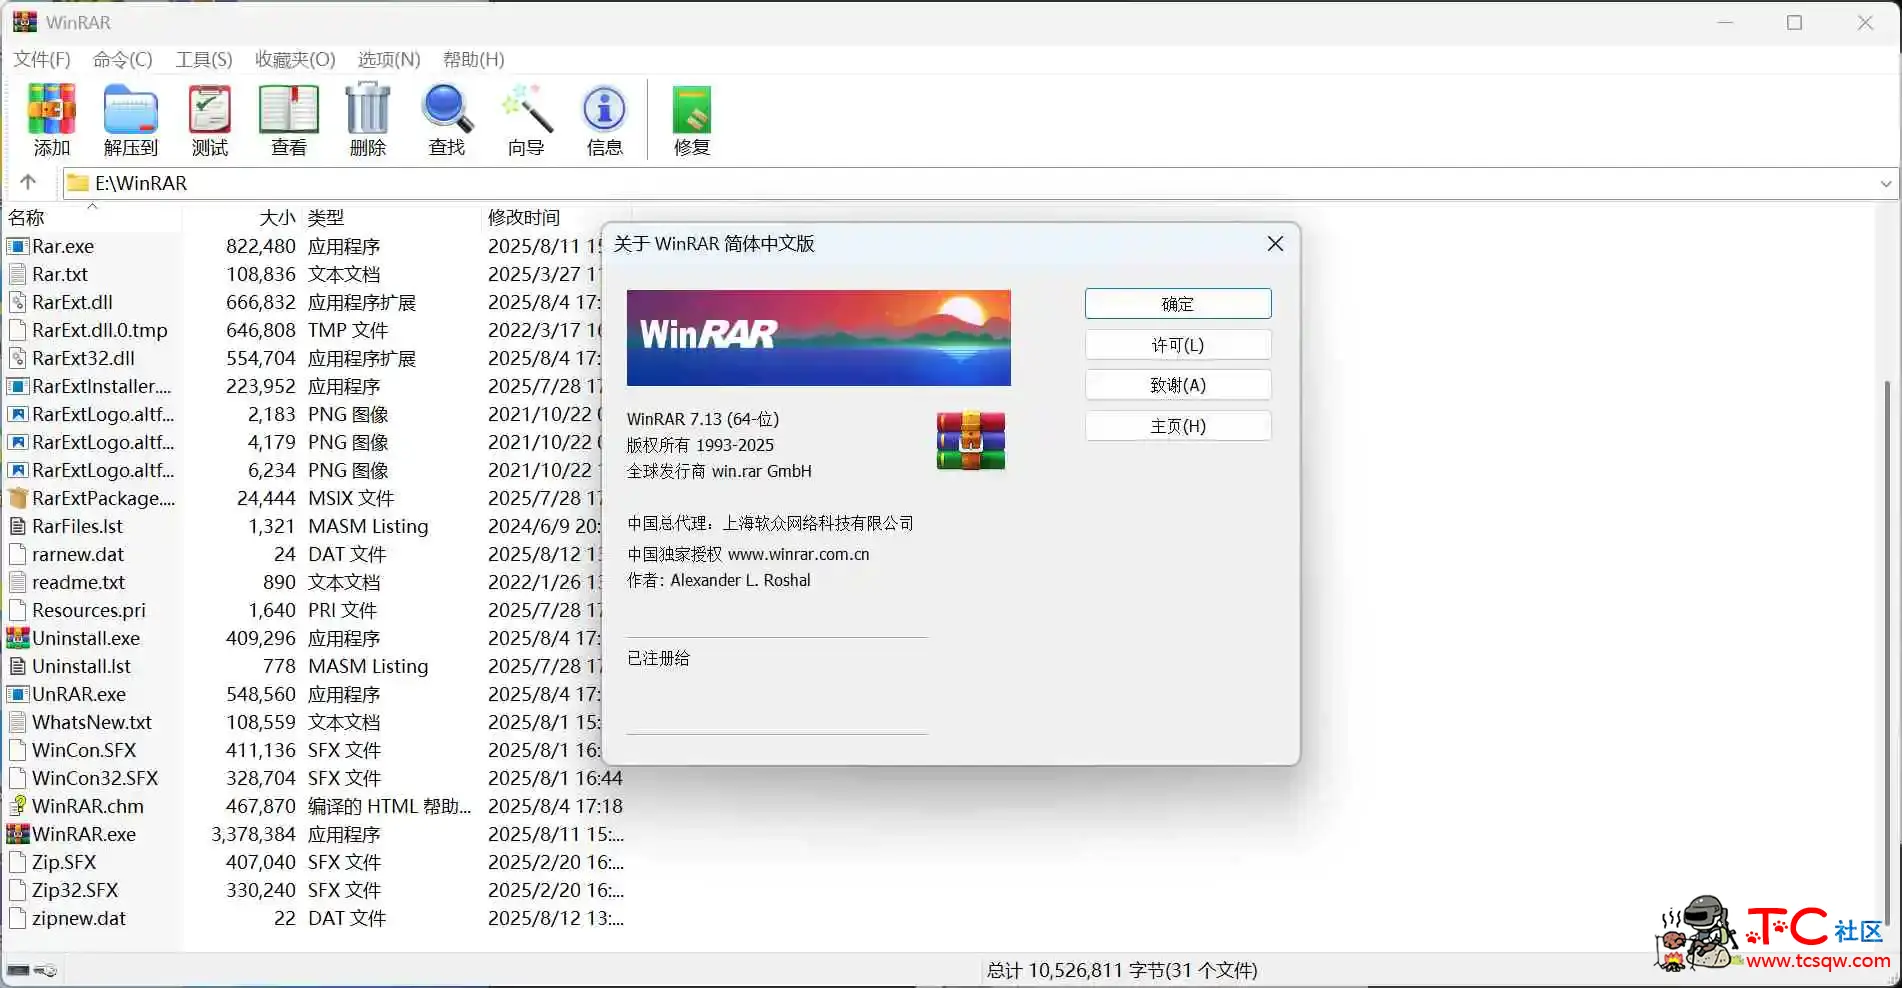Viewport: 1902px width, 988px height.
Task: Go up one folder with the arrow
Action: (28, 182)
